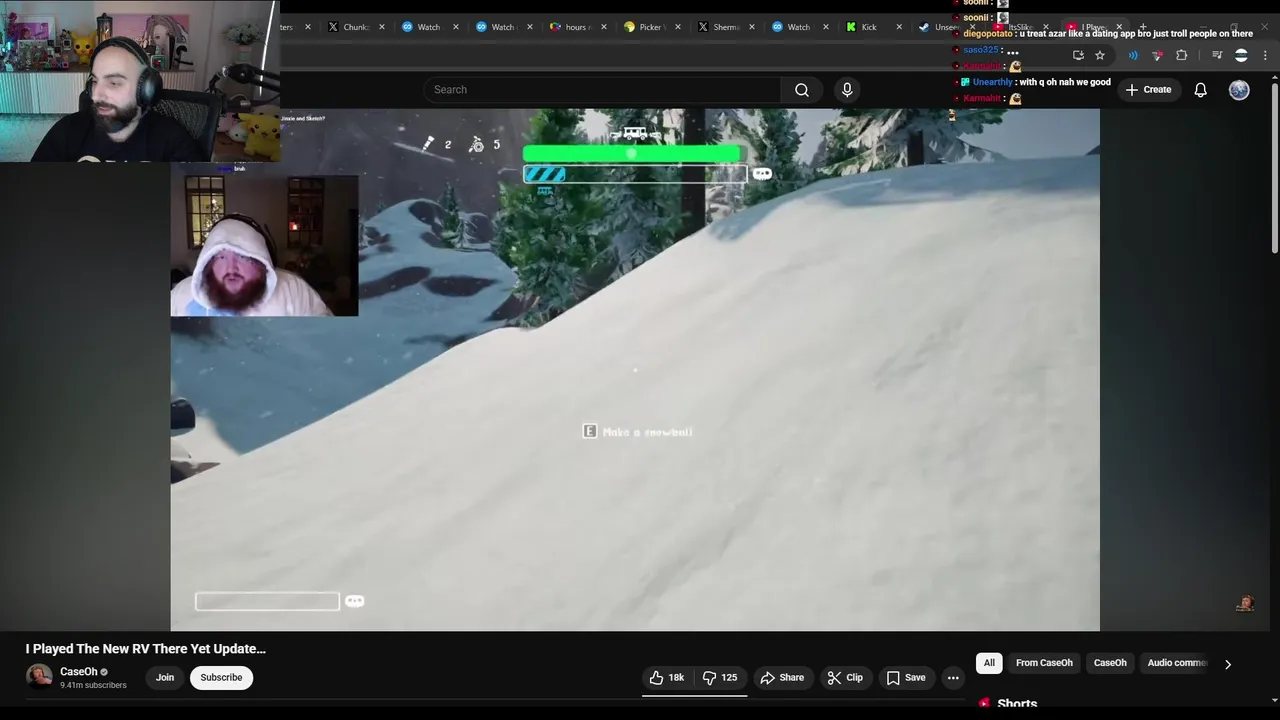
Task: Close the Sherma tab
Action: [x=751, y=27]
